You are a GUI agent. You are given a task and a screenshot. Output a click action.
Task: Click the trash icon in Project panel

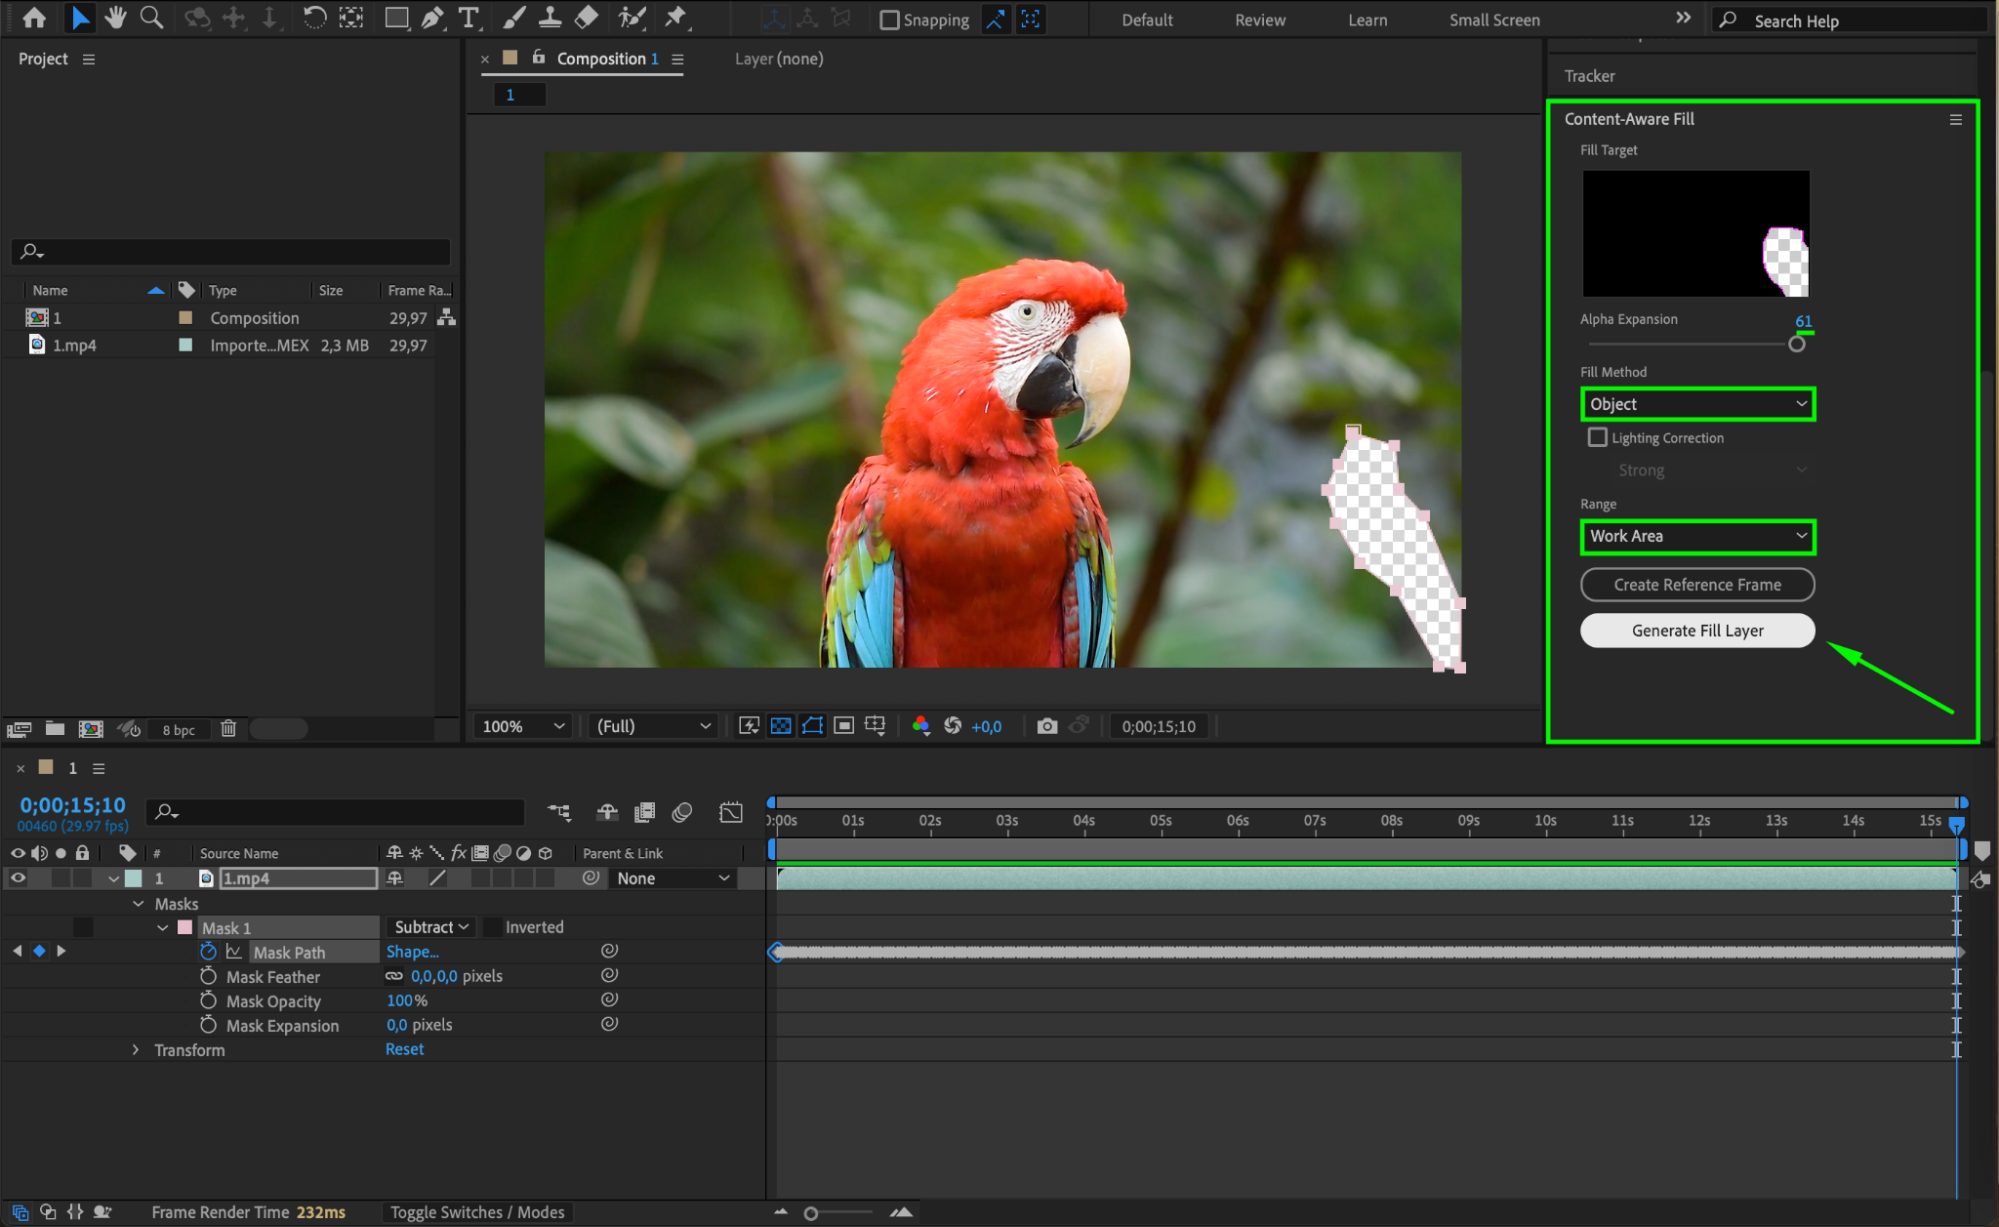coord(228,729)
